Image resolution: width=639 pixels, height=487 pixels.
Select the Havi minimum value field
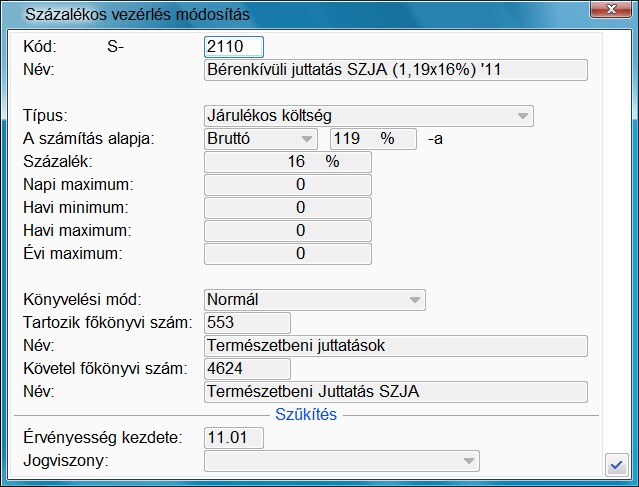click(288, 208)
